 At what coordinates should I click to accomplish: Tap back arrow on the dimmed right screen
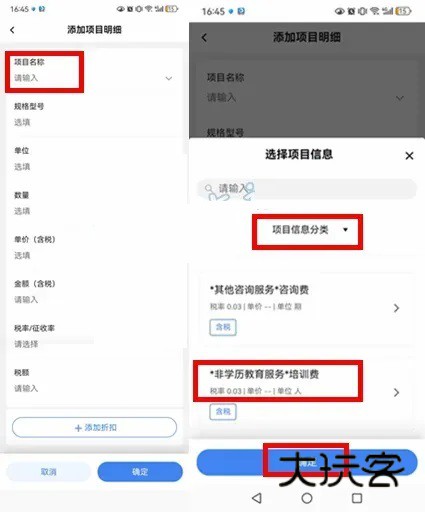(204, 38)
